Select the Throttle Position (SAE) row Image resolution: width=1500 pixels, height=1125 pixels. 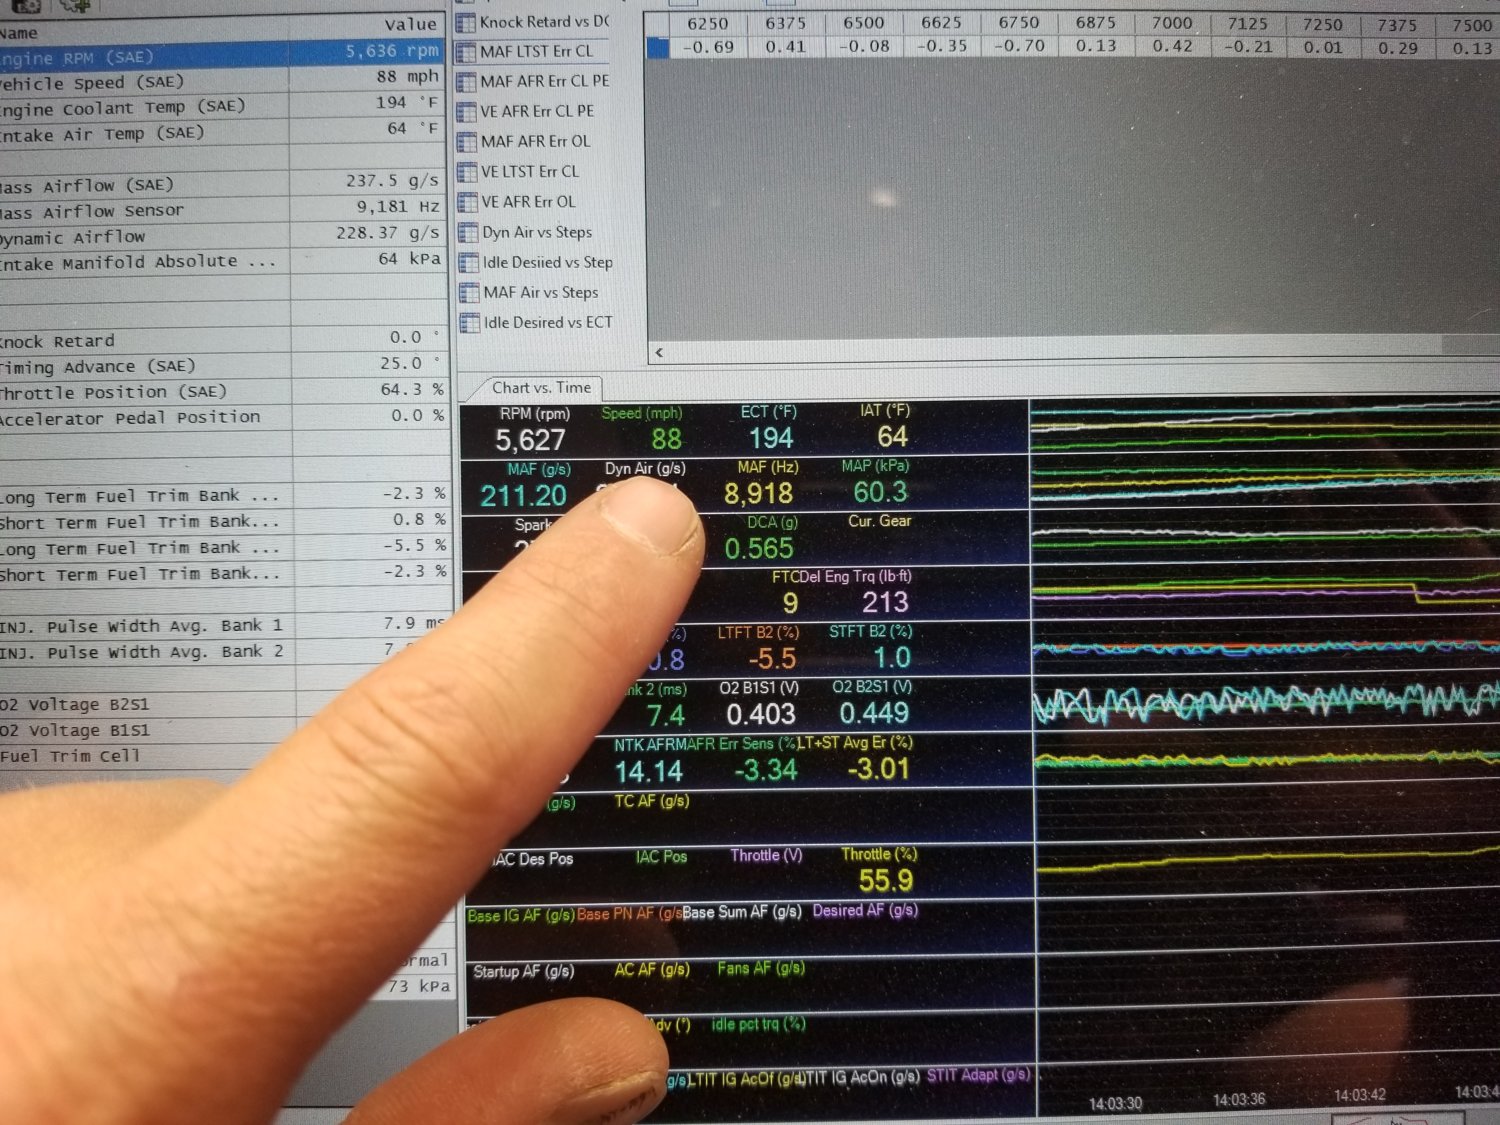coord(222,392)
